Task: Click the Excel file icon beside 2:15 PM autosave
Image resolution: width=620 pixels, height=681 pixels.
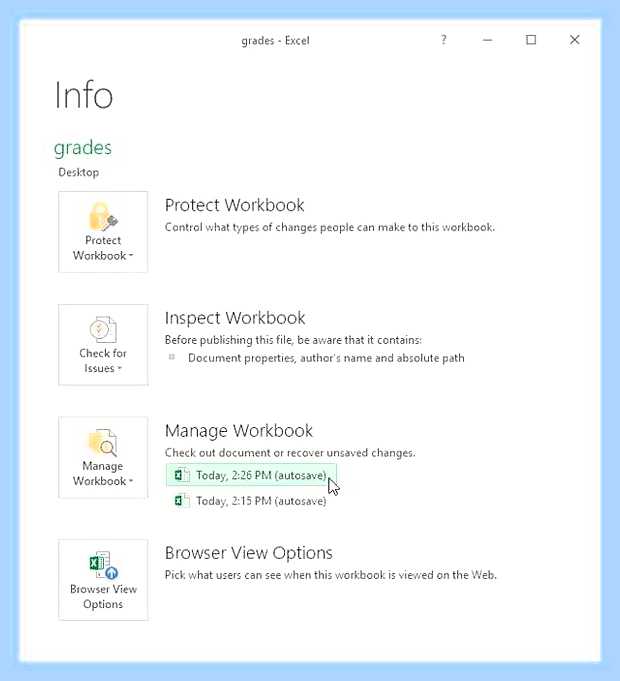Action: (181, 500)
